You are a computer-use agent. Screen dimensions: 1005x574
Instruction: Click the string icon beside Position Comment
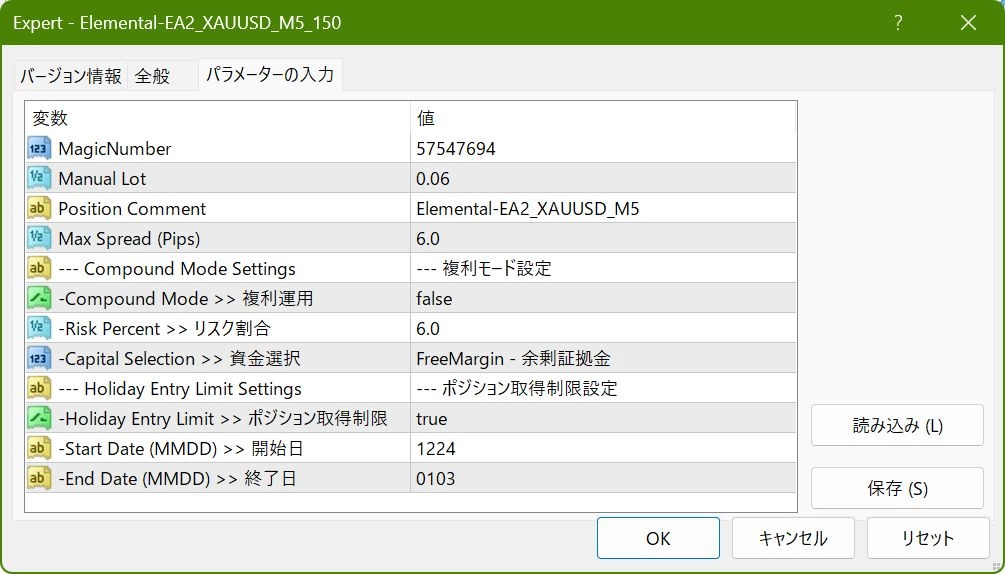39,209
